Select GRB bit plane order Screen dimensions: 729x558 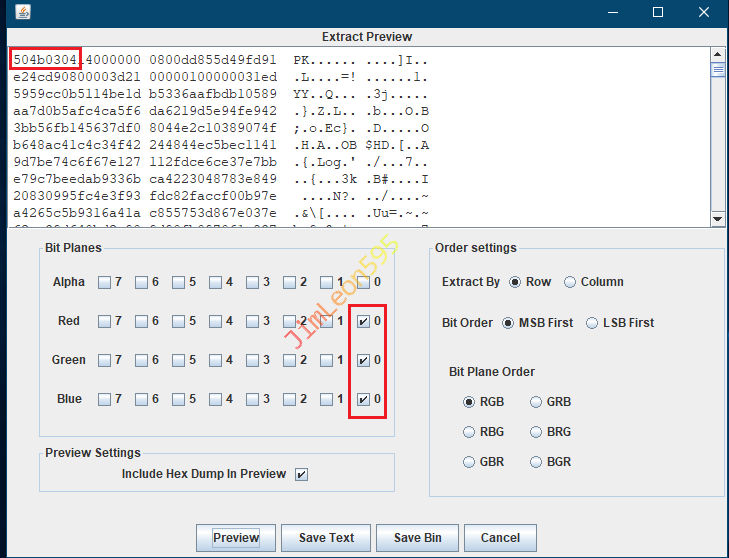537,402
